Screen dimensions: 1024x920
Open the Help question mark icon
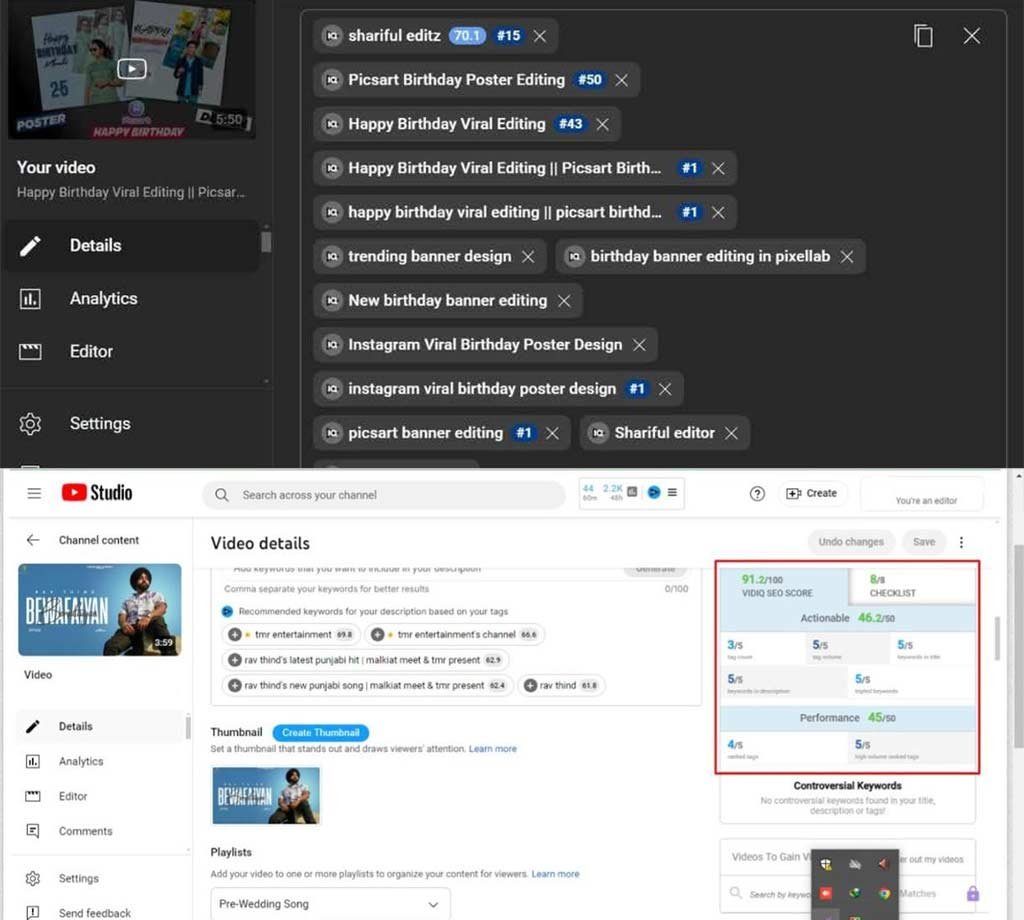click(757, 494)
